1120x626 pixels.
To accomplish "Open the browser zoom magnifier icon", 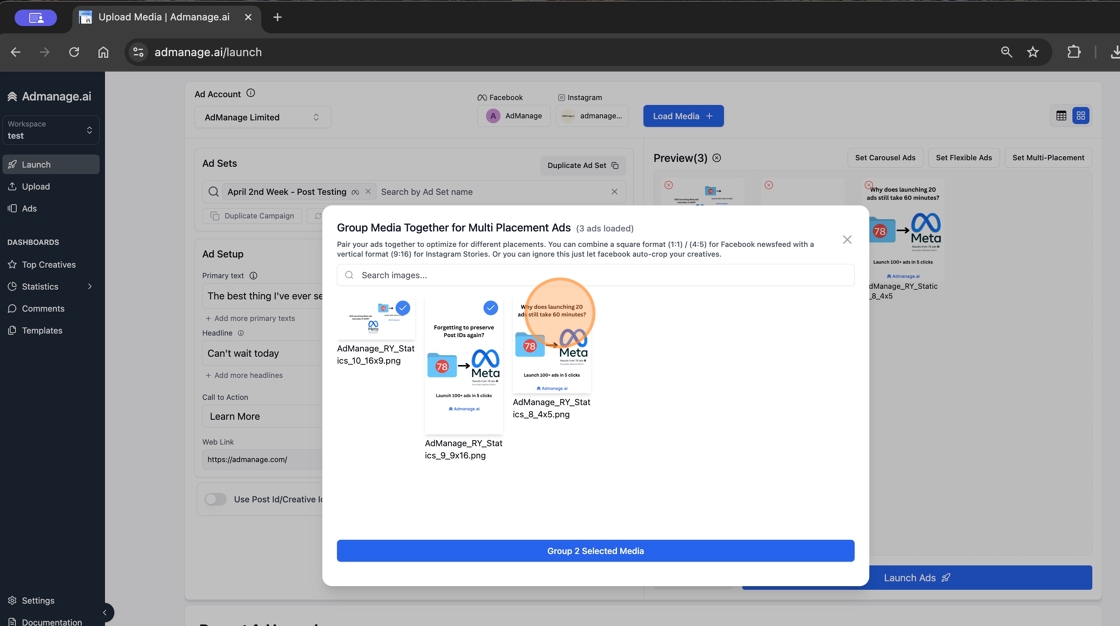I will click(x=1006, y=52).
